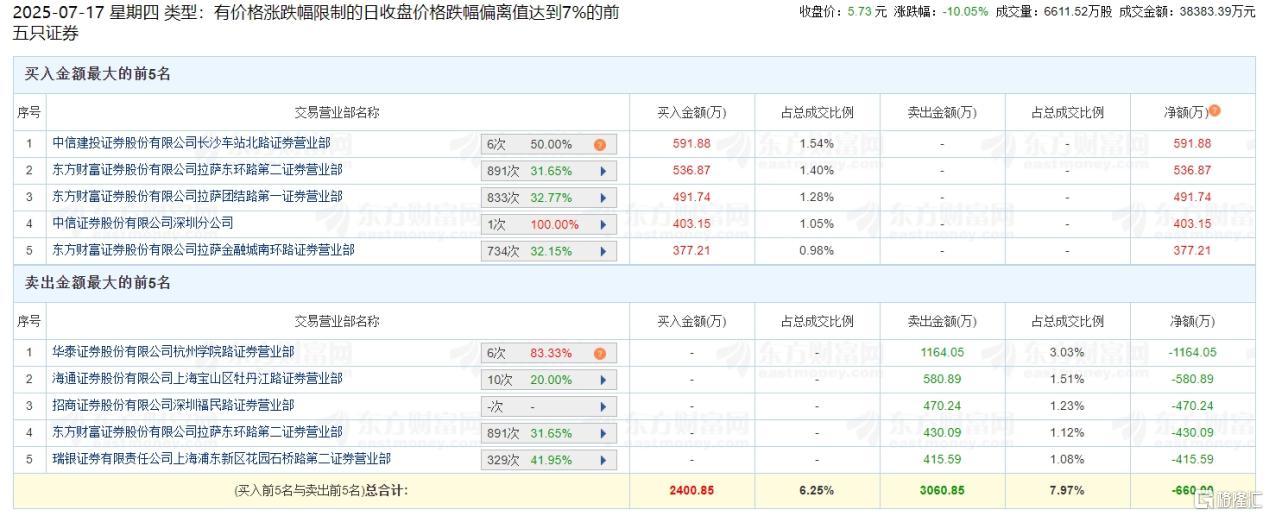1269x516 pixels.
Task: Click orange help icon beside 净额(万) header
Action: (x=1215, y=112)
